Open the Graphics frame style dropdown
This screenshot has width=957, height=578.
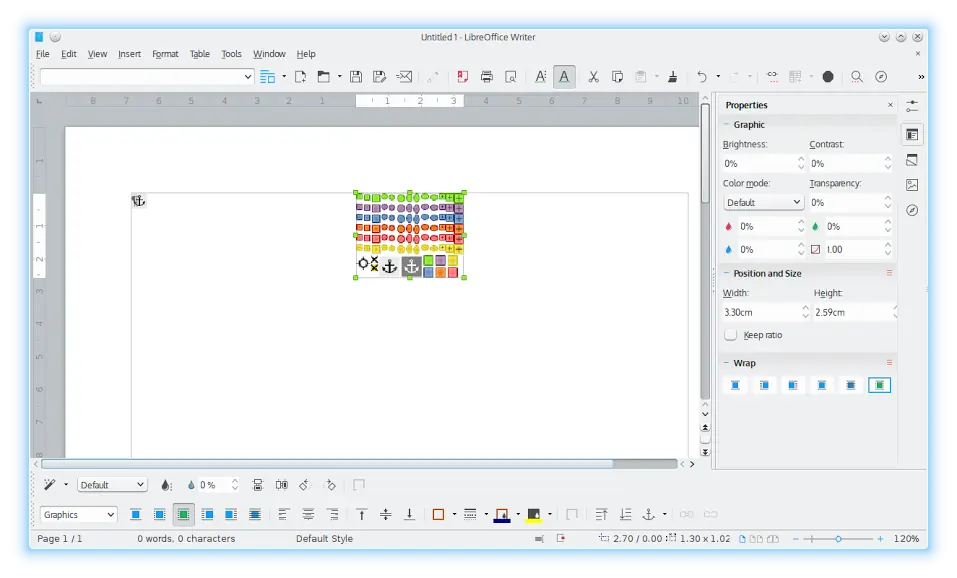(x=78, y=515)
